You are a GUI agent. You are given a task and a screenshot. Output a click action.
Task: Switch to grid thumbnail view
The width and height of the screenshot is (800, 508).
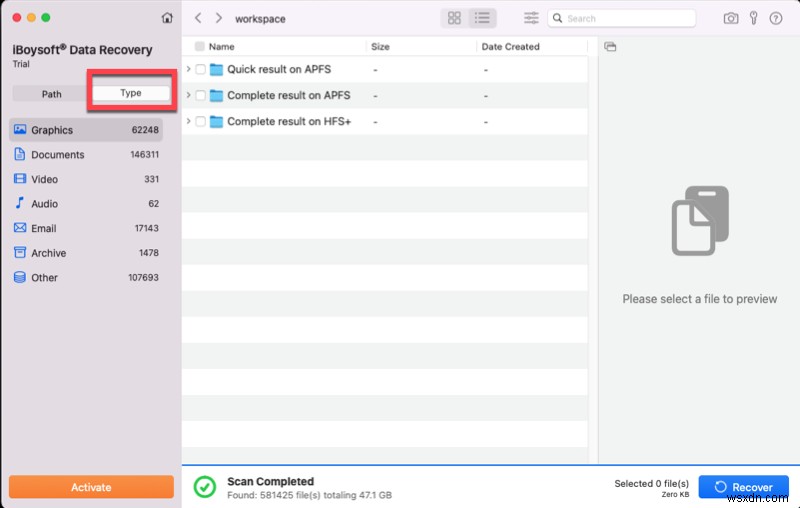point(454,18)
